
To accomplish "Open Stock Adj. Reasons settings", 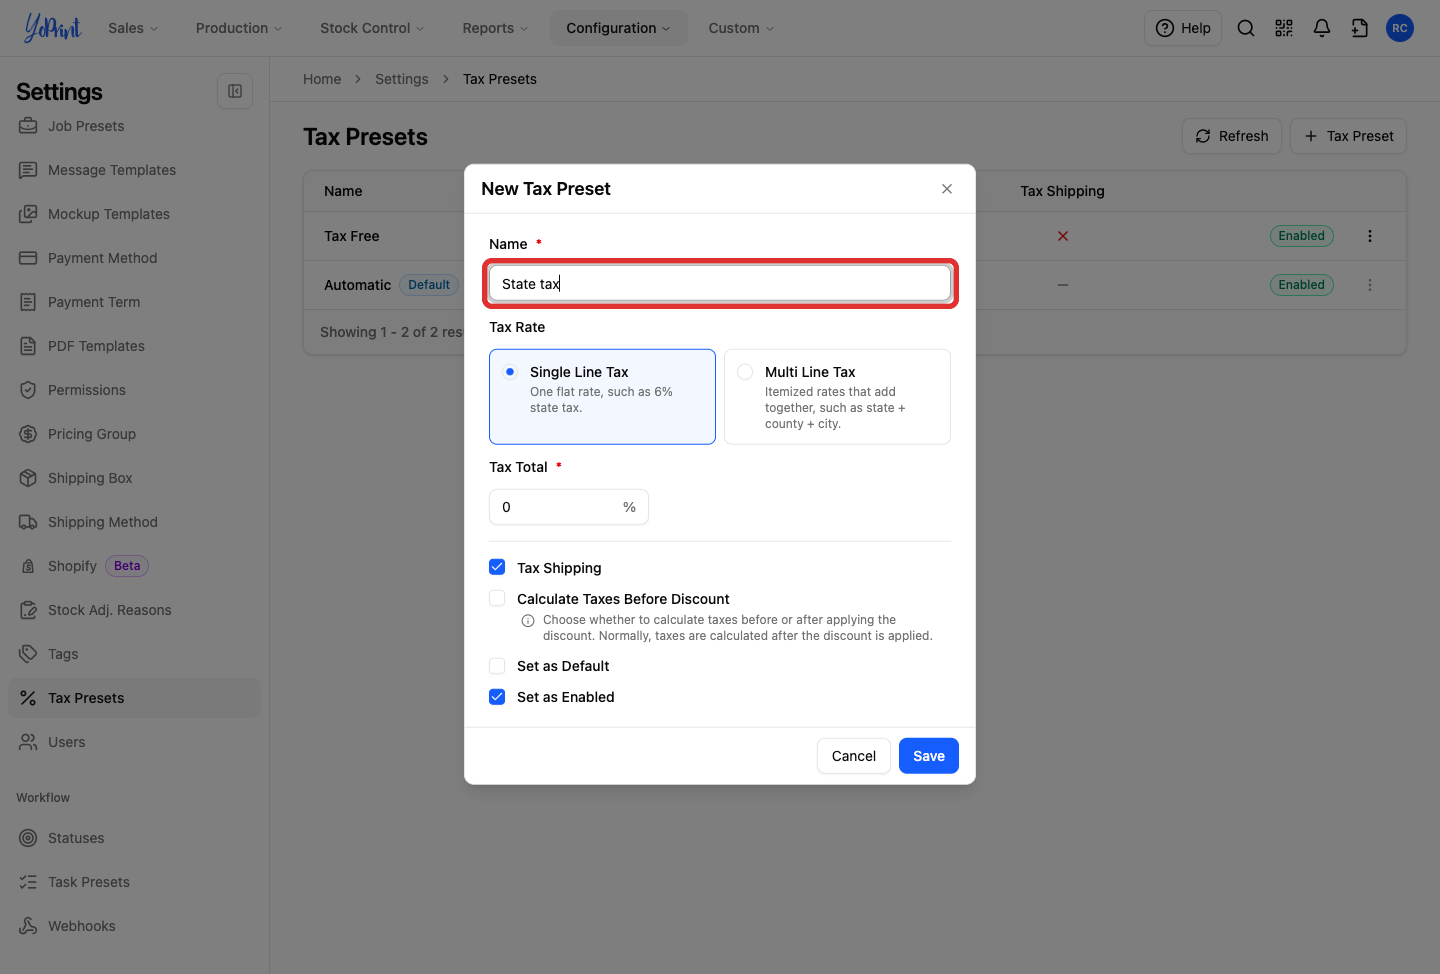I will [134, 610].
